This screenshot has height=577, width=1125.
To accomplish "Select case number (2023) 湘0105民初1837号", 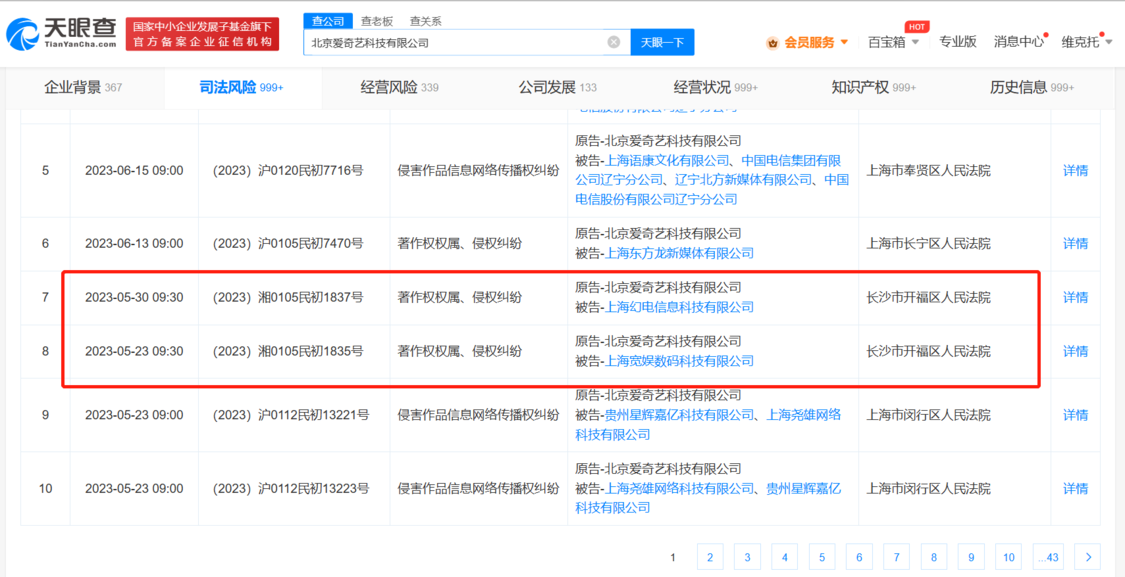I will pyautogui.click(x=288, y=297).
